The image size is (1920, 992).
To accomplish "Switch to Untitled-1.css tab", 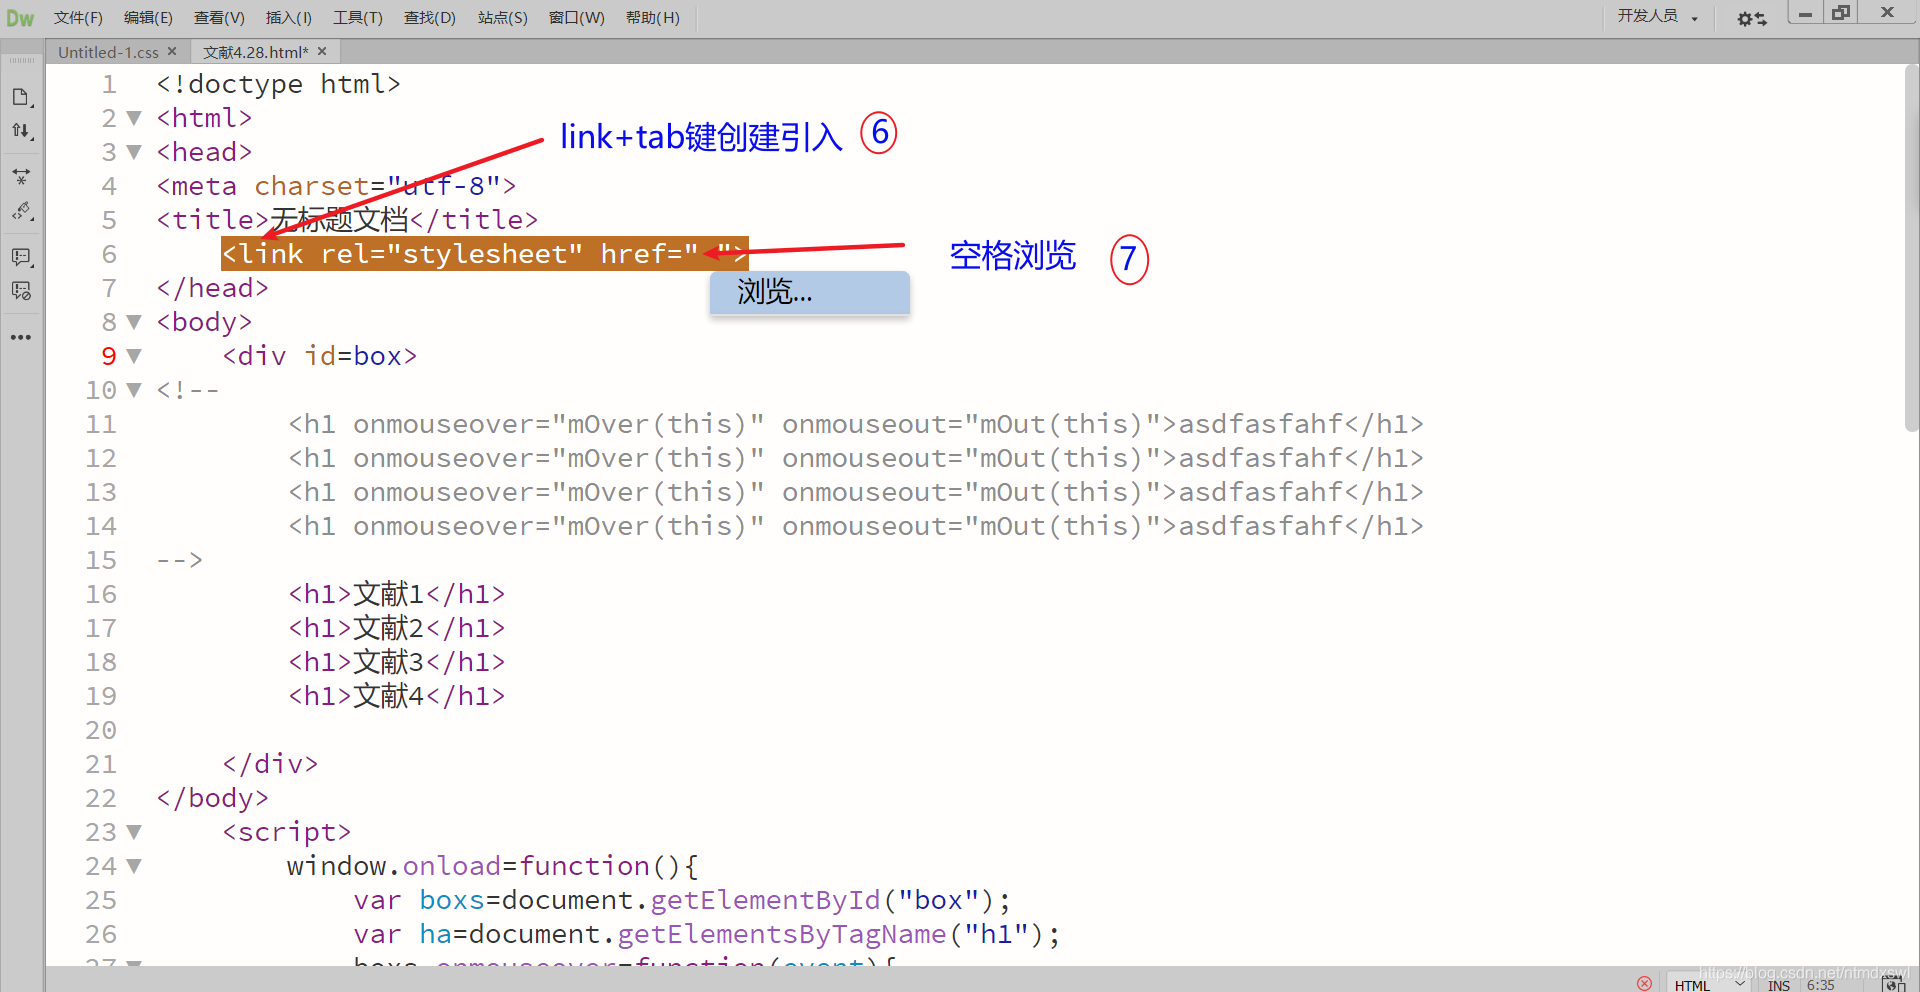I will 108,52.
